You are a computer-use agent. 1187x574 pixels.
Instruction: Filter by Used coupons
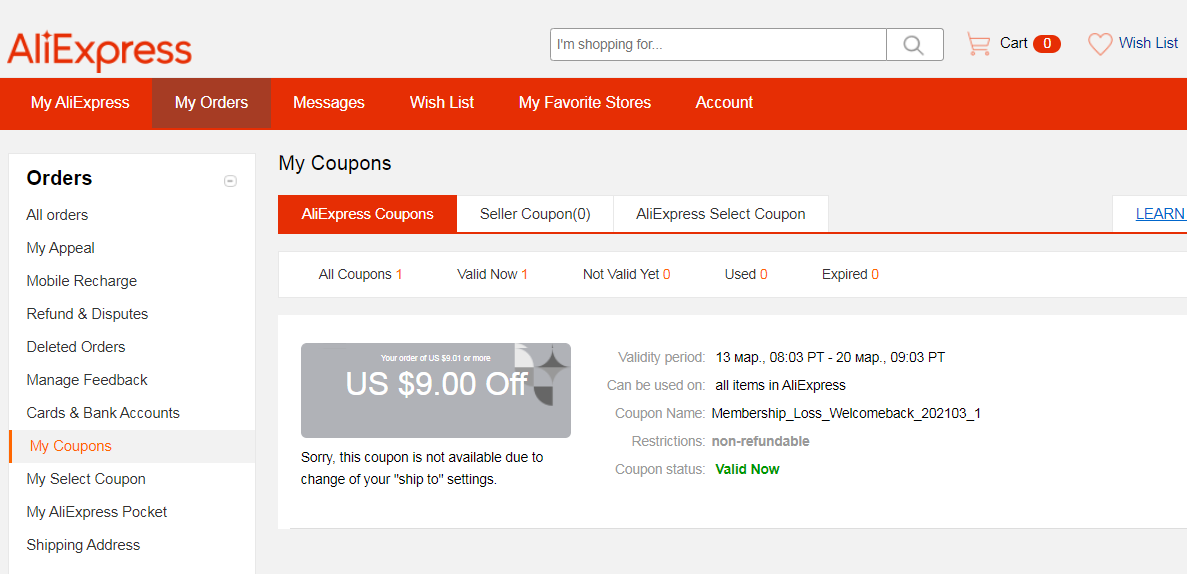[x=746, y=274]
